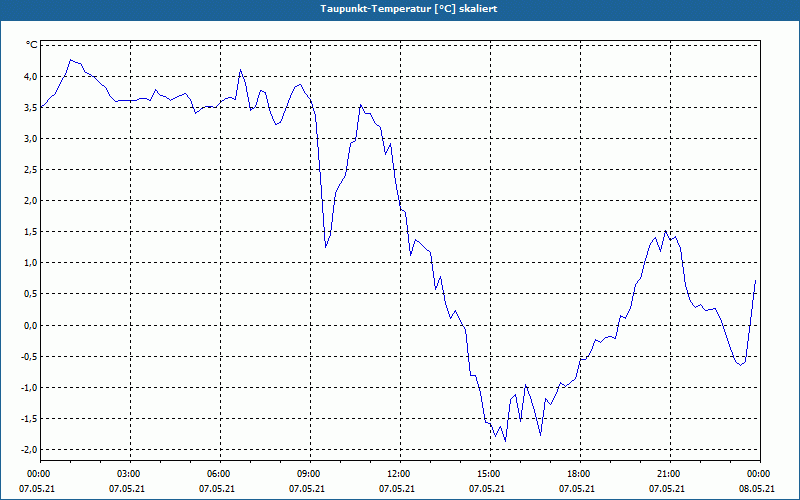Select the -0,5 y-axis value
Image resolution: width=800 pixels, height=500 pixels.
click(28, 357)
